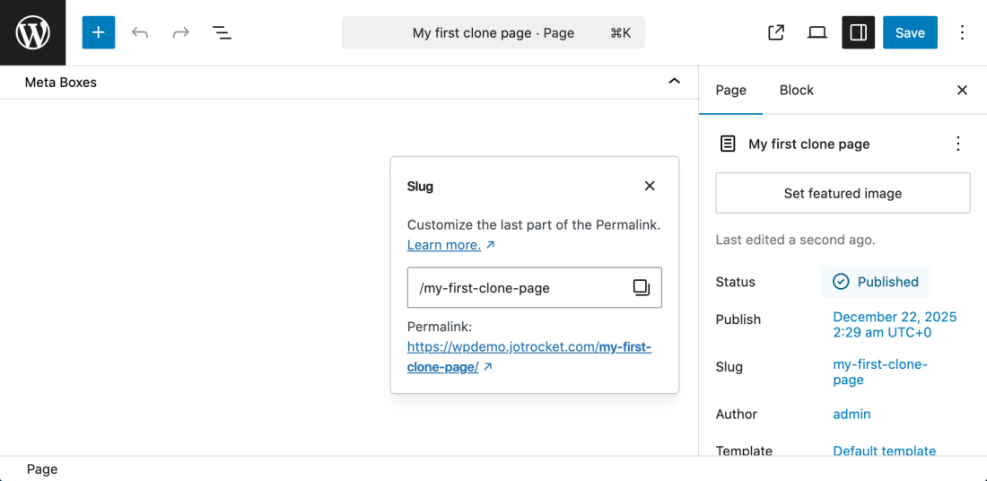Collapse the Meta Boxes section
This screenshot has width=987, height=481.
point(674,81)
